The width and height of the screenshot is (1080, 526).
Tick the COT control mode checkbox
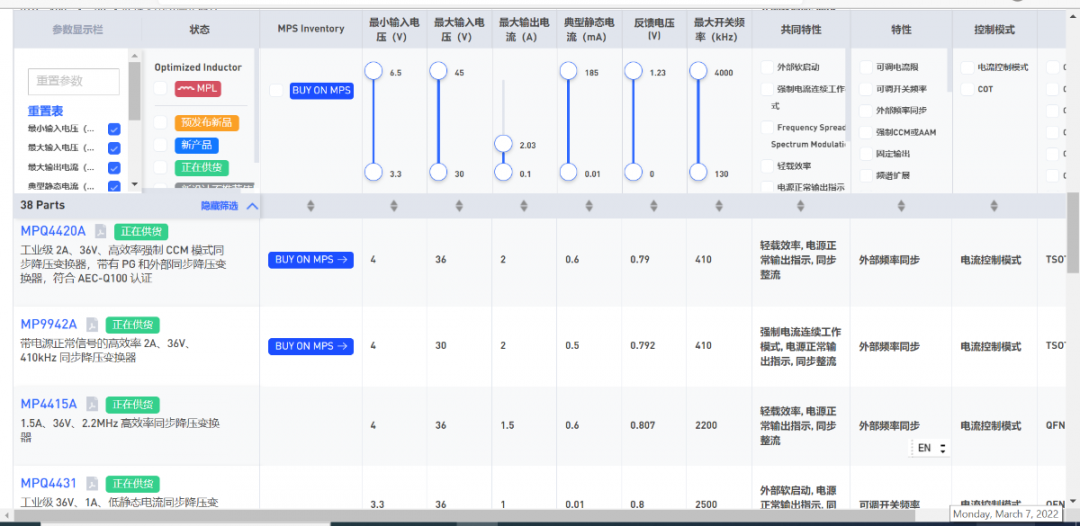[967, 89]
